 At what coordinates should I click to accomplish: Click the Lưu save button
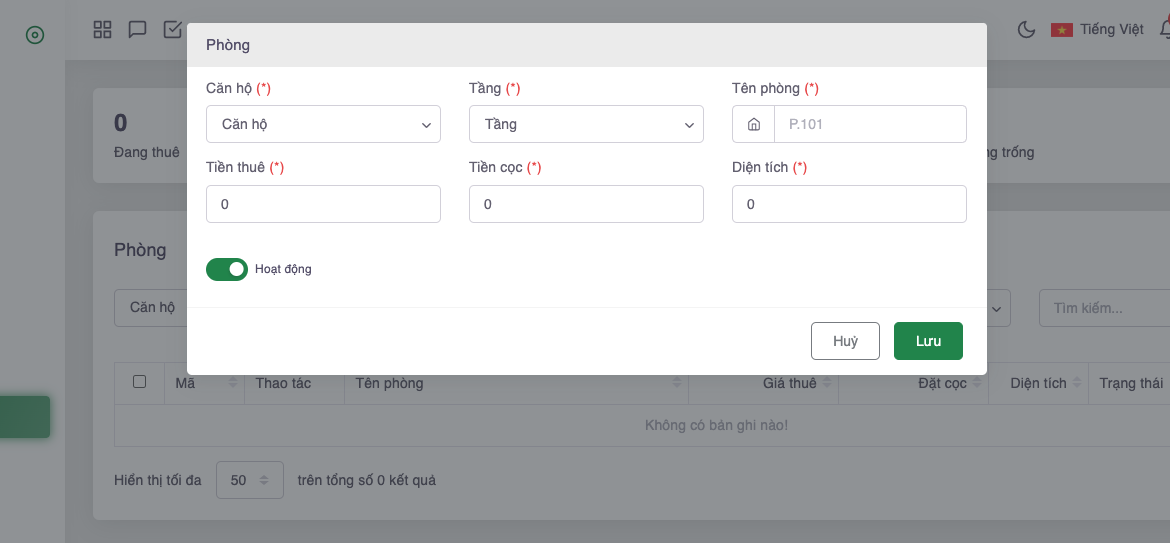[x=928, y=341]
